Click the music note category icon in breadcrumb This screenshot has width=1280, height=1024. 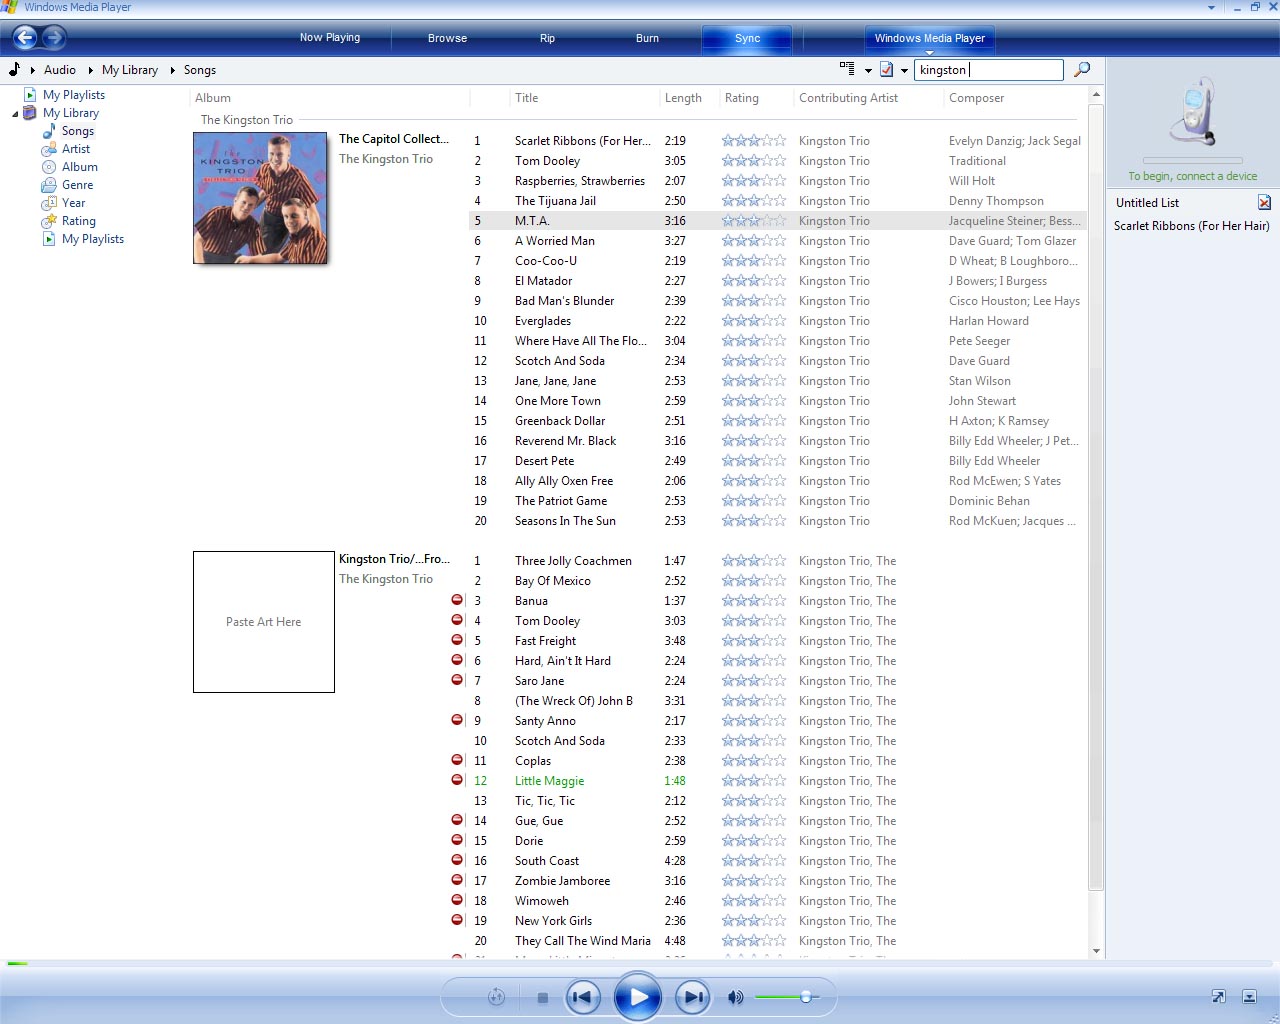click(14, 70)
